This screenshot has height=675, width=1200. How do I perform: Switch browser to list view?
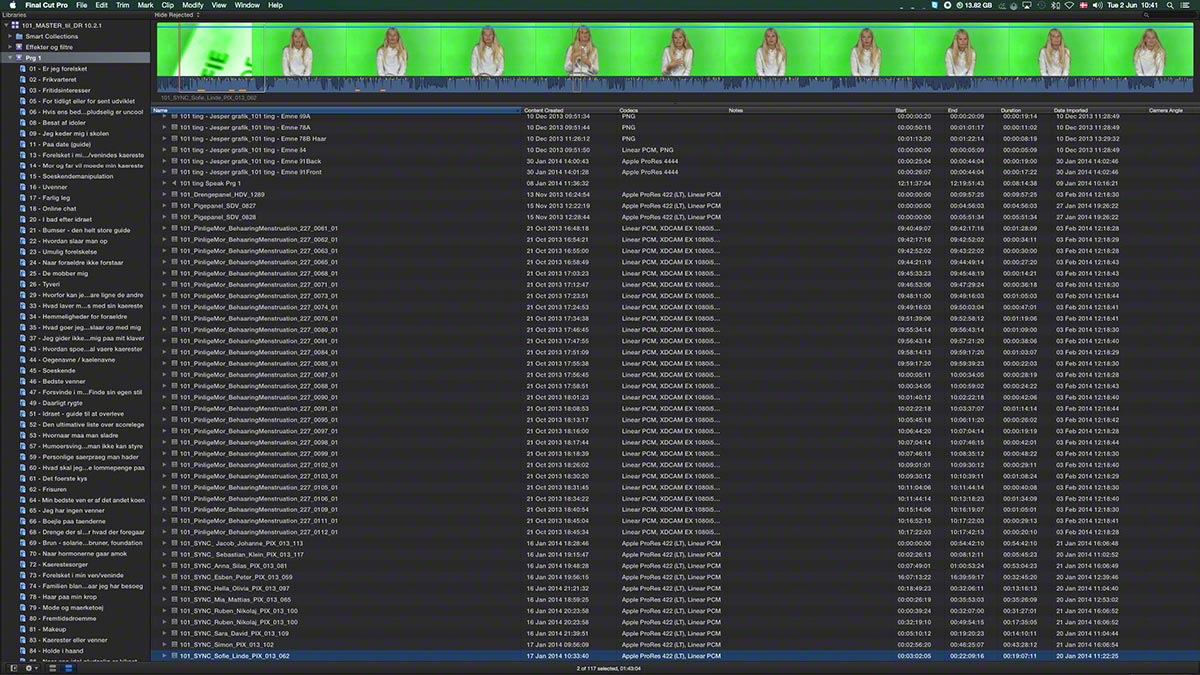point(68,667)
